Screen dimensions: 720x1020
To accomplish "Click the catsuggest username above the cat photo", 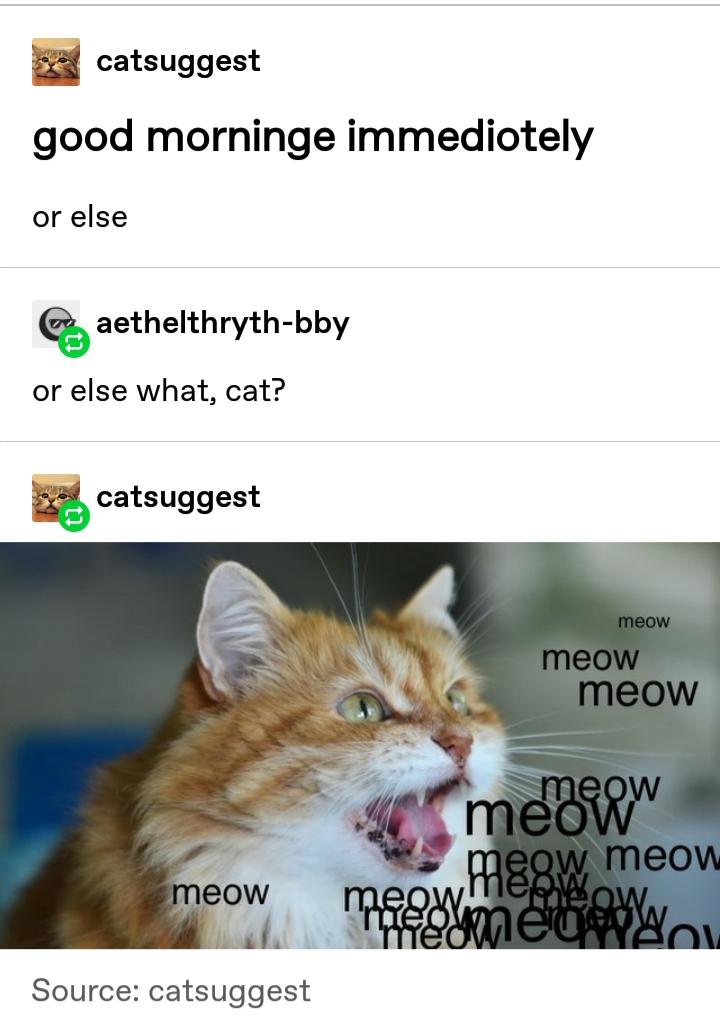I will pos(178,497).
